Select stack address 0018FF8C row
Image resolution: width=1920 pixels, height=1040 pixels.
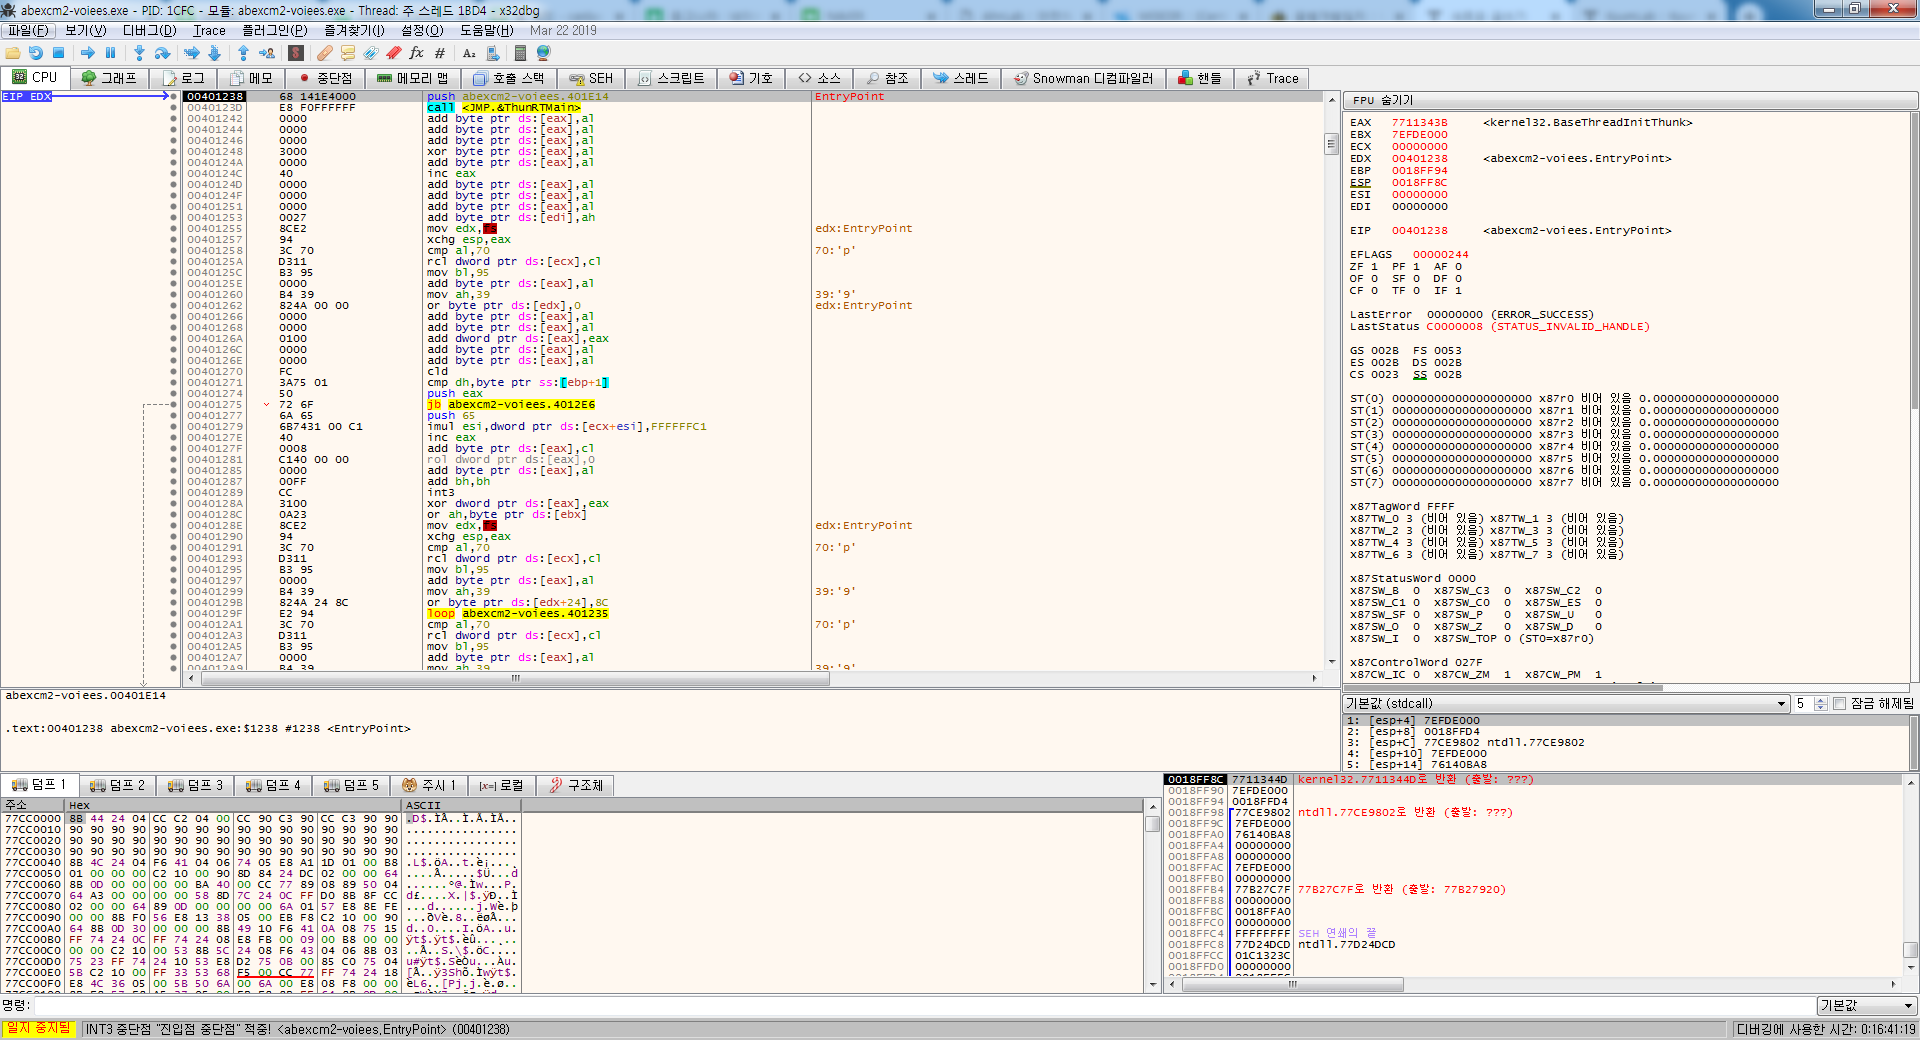coord(1535,779)
